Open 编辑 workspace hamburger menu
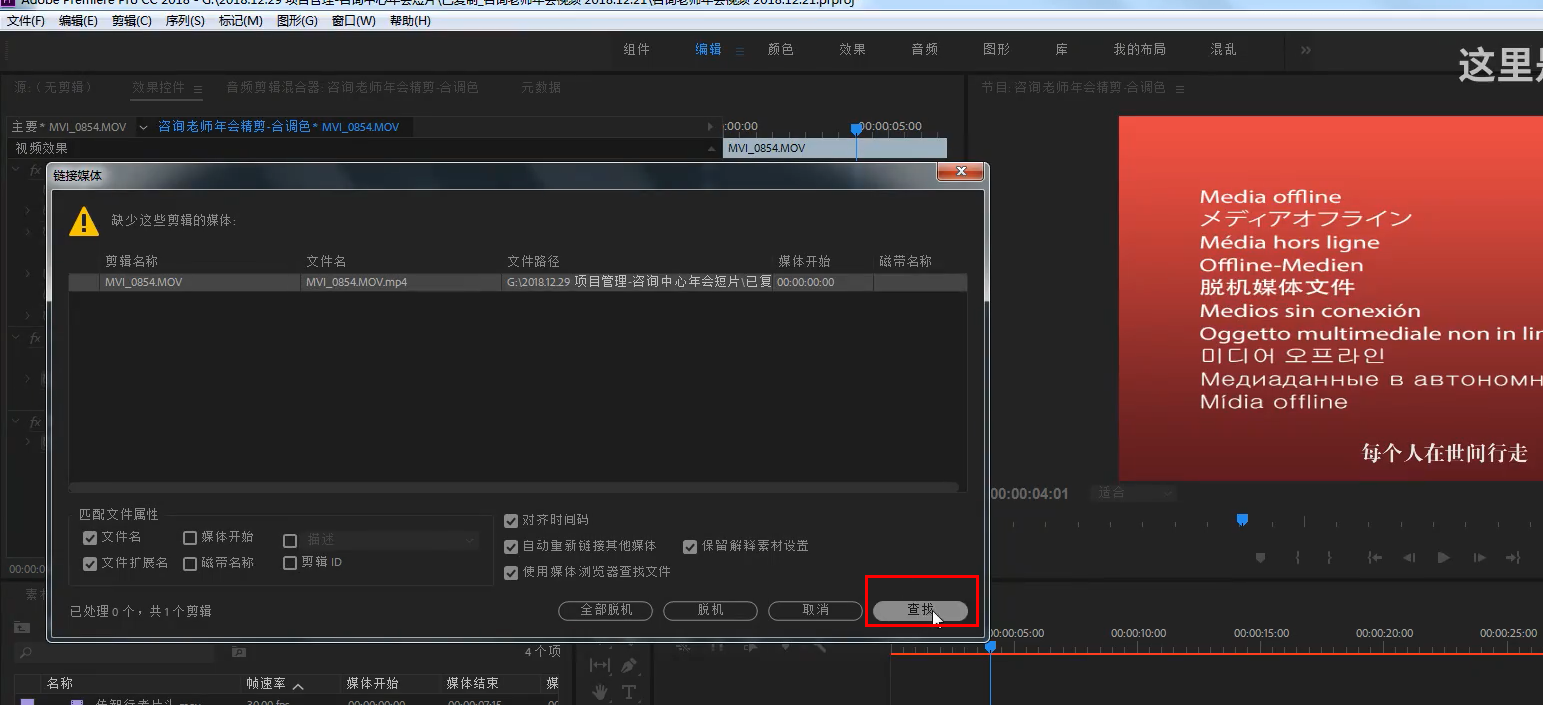1543x705 pixels. pyautogui.click(x=740, y=50)
